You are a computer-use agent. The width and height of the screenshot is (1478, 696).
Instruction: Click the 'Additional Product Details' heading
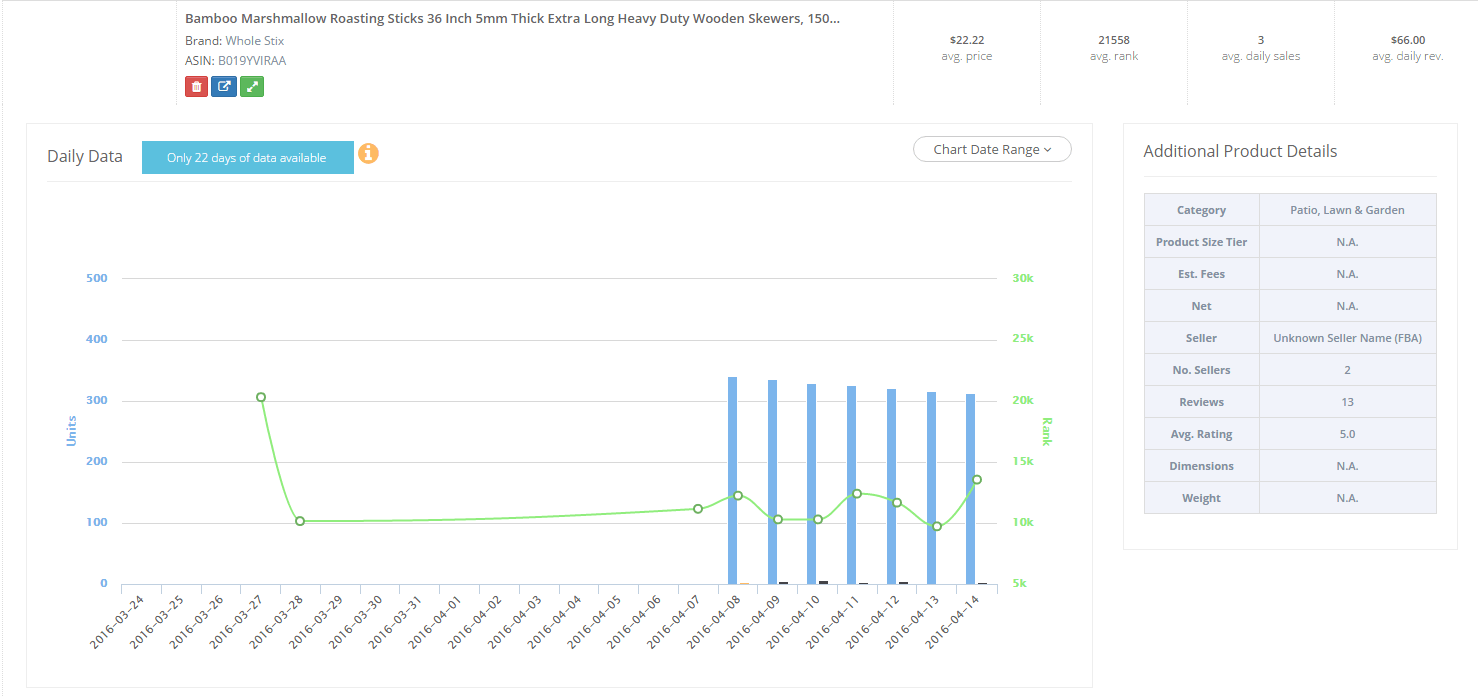pyautogui.click(x=1240, y=151)
